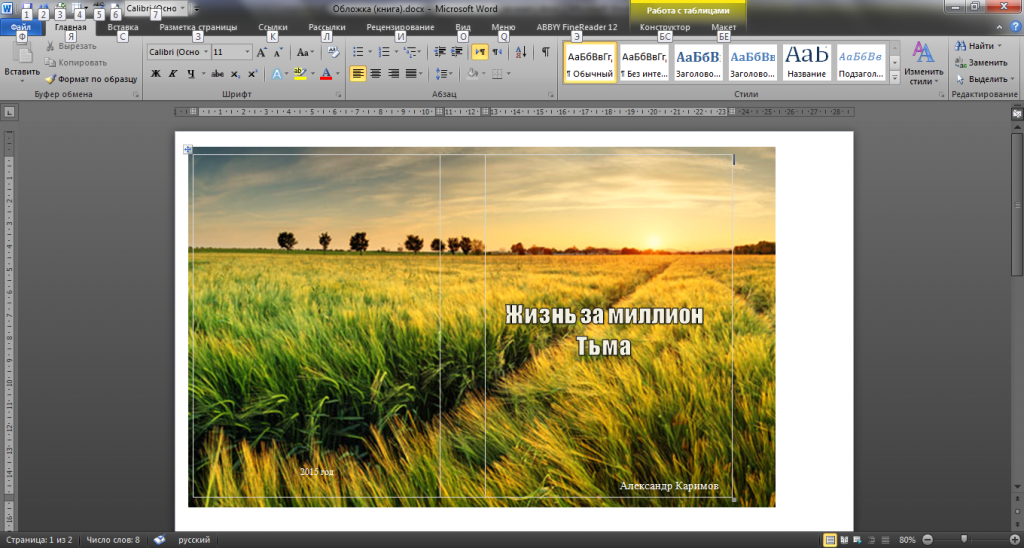This screenshot has width=1024, height=548.
Task: Click the sort (A-Z) icon
Action: point(518,52)
